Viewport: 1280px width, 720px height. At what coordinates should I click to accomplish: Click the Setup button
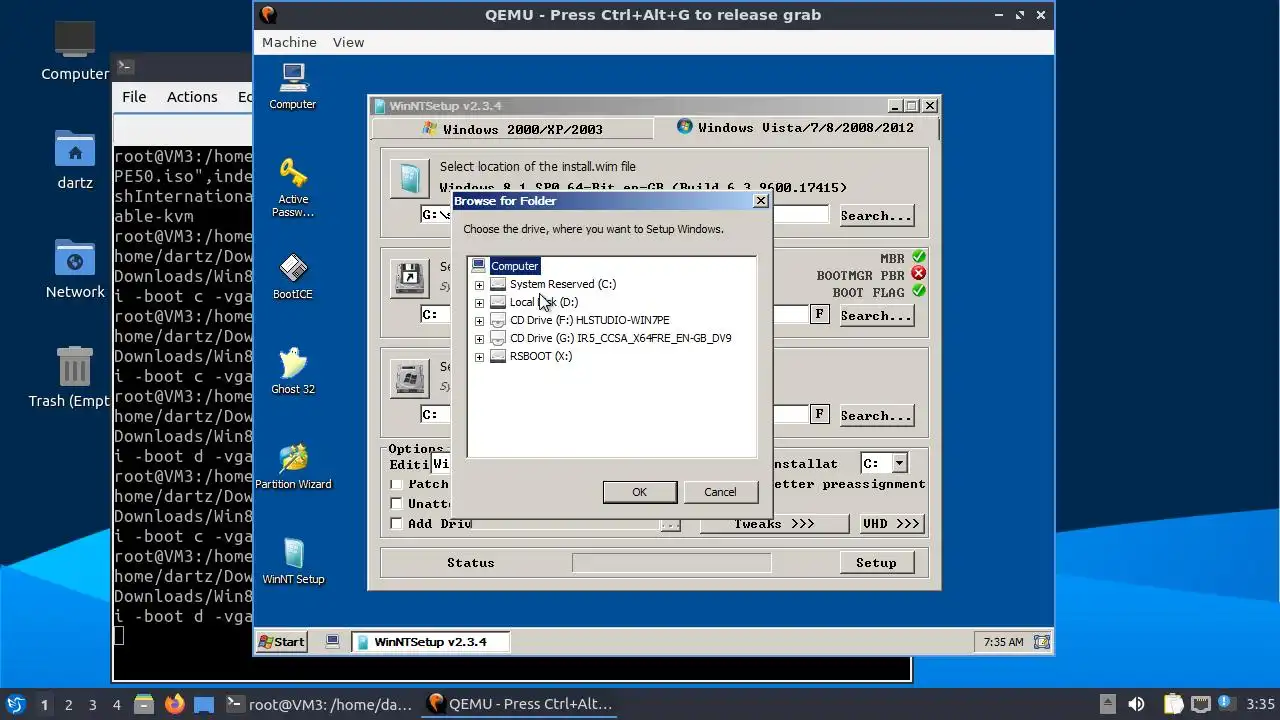click(x=876, y=563)
